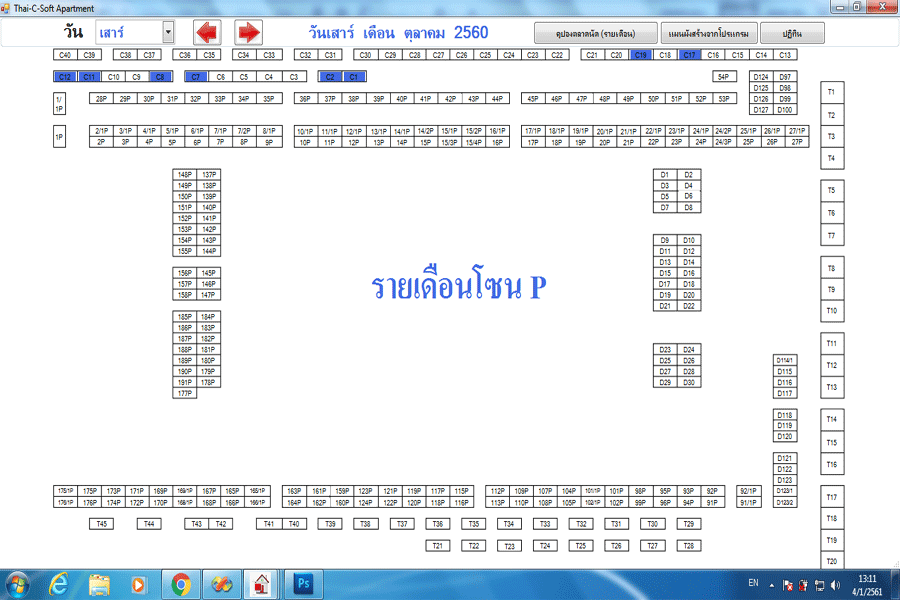Open Internet Explorer from the taskbar
900x600 pixels.
[58, 583]
